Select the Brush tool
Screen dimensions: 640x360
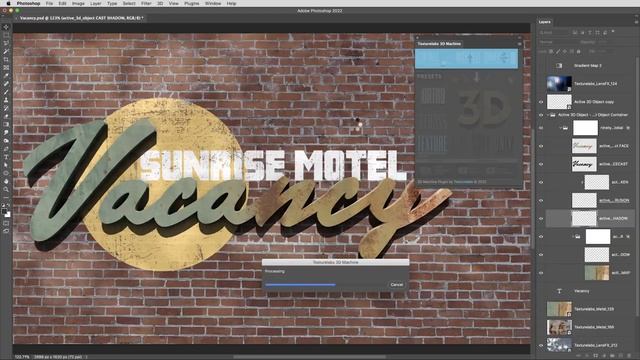6,92
